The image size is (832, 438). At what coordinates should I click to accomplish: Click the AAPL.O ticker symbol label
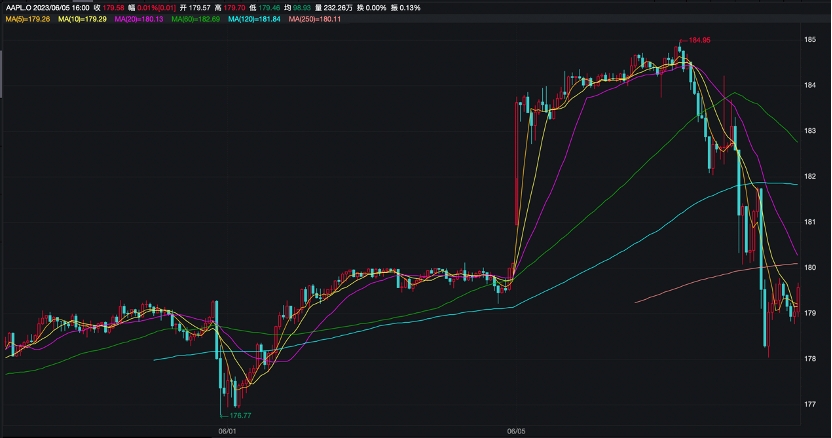(19, 8)
